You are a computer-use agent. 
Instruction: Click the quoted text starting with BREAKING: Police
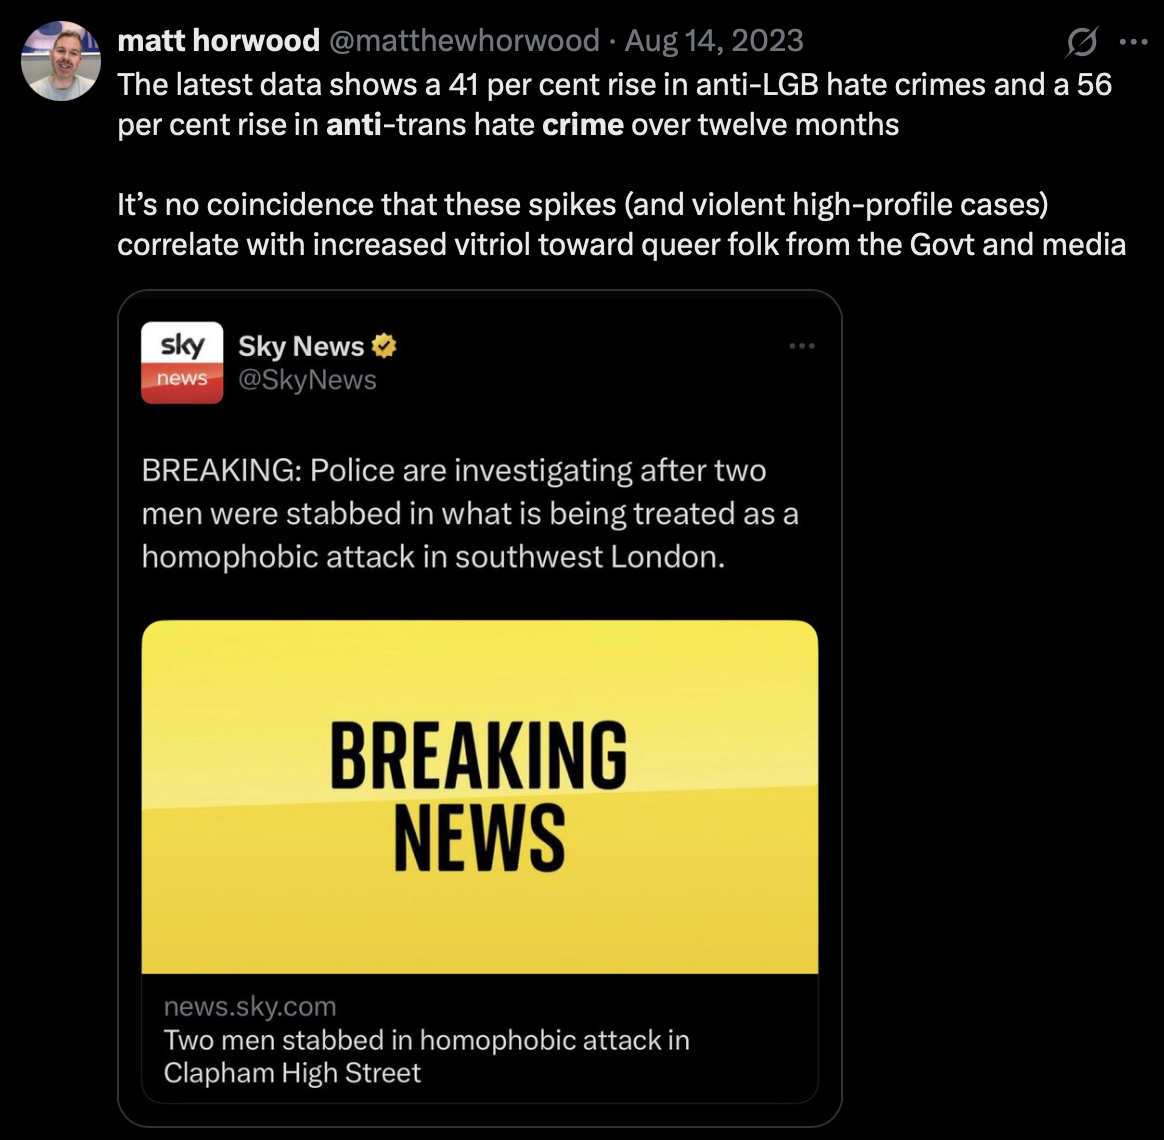[470, 513]
